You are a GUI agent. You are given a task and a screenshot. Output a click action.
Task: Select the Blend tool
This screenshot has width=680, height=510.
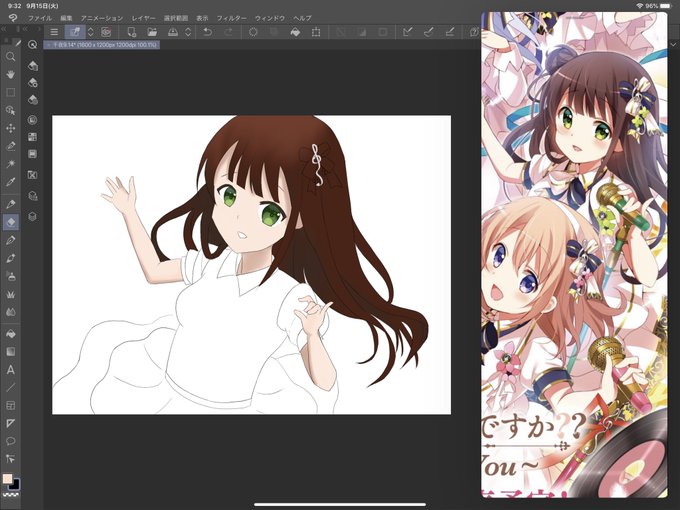10,311
